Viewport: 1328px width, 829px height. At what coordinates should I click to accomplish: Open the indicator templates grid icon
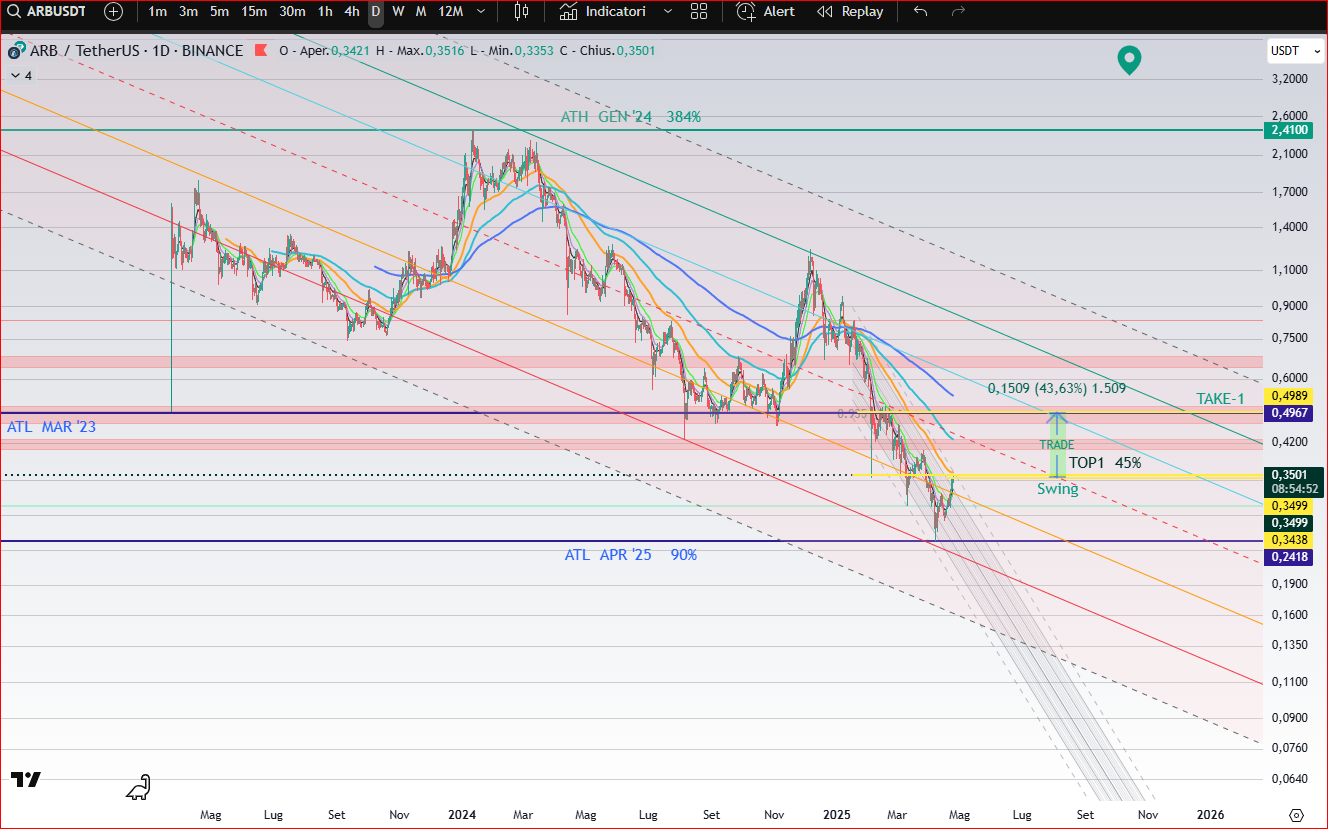click(x=699, y=12)
